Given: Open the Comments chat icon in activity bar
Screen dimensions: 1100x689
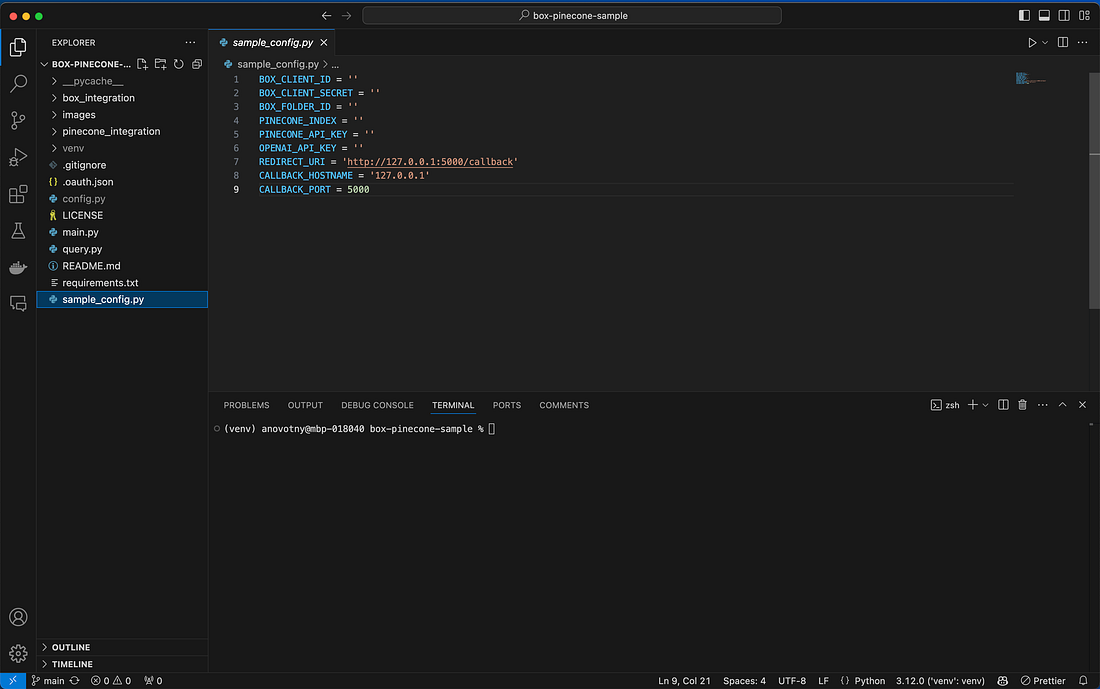Looking at the screenshot, I should click(x=18, y=303).
